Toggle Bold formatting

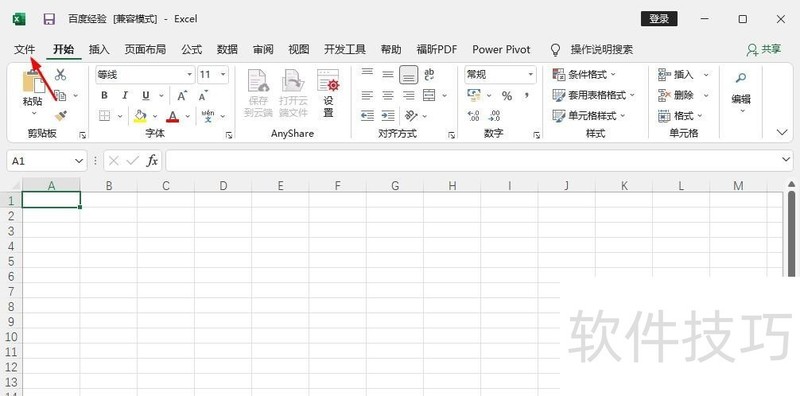[105, 95]
